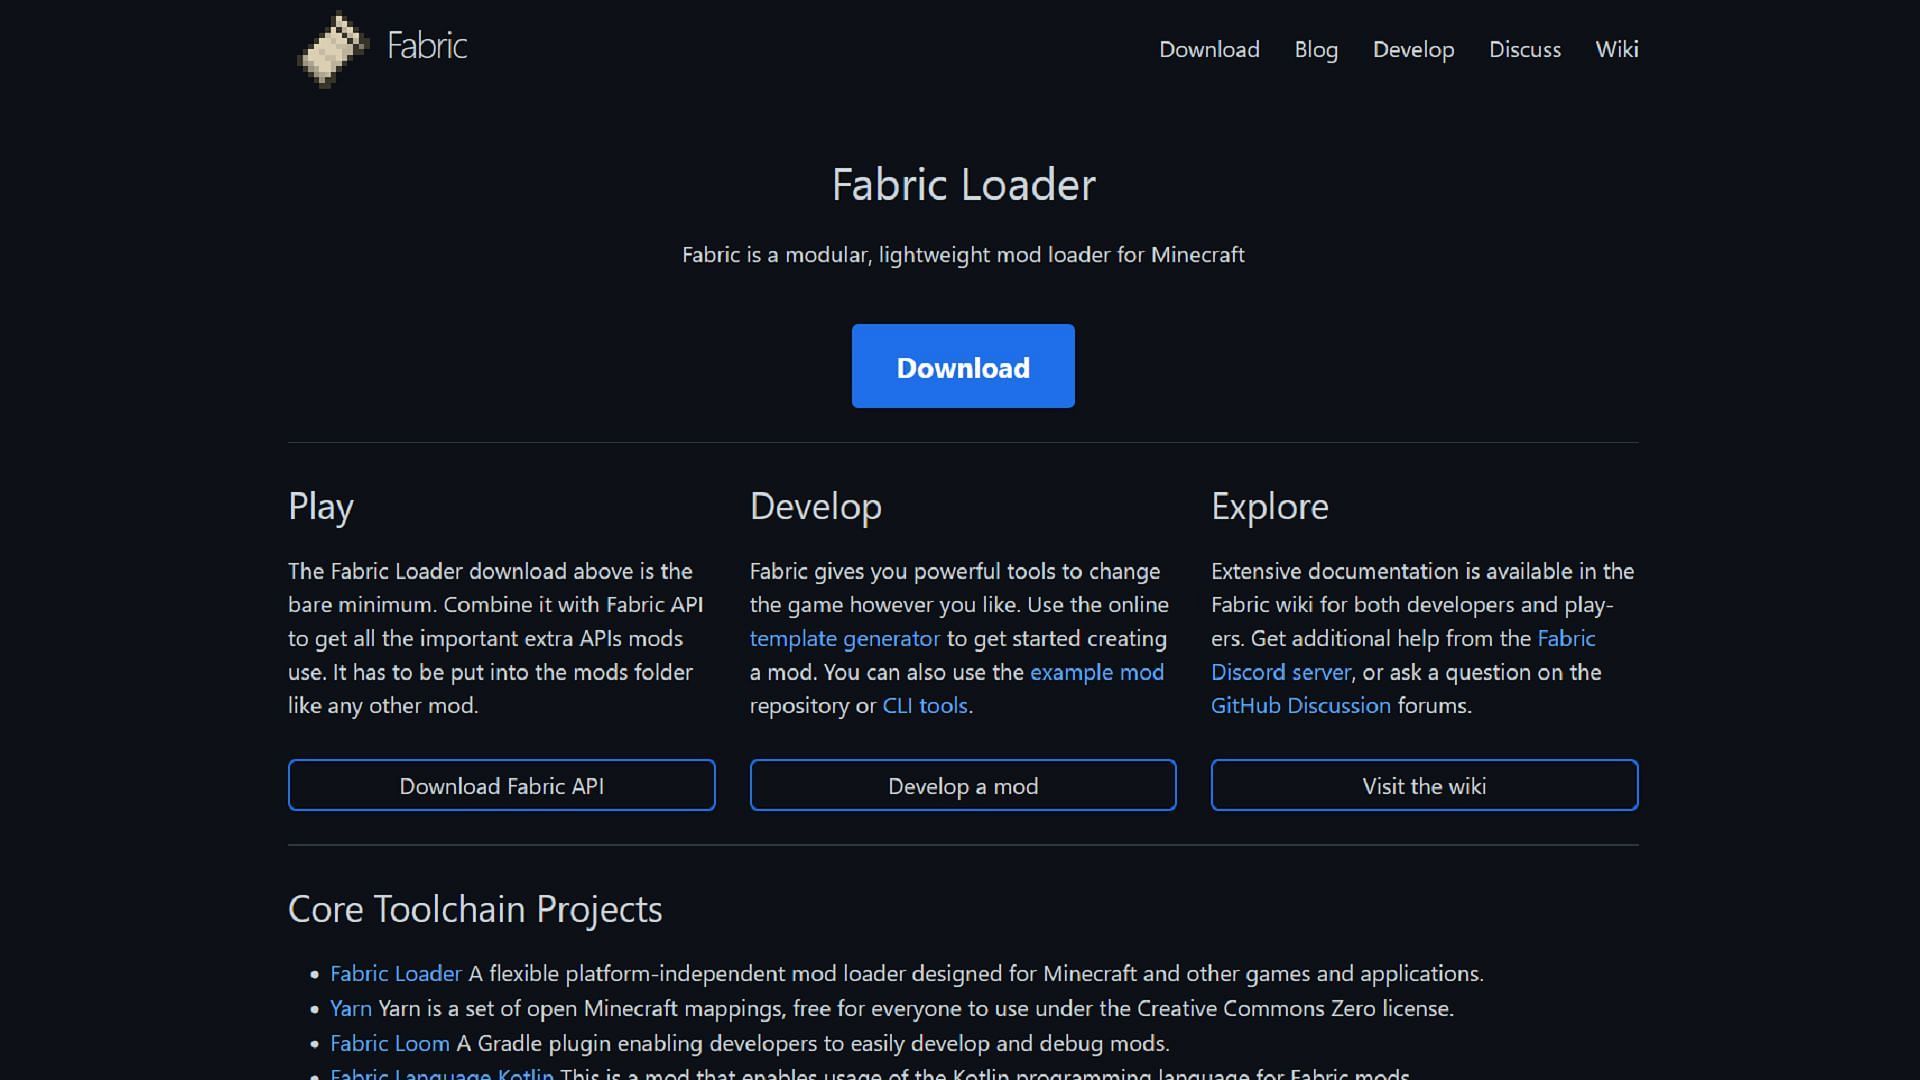Click the Download nav icon
Image resolution: width=1920 pixels, height=1080 pixels.
(1209, 49)
